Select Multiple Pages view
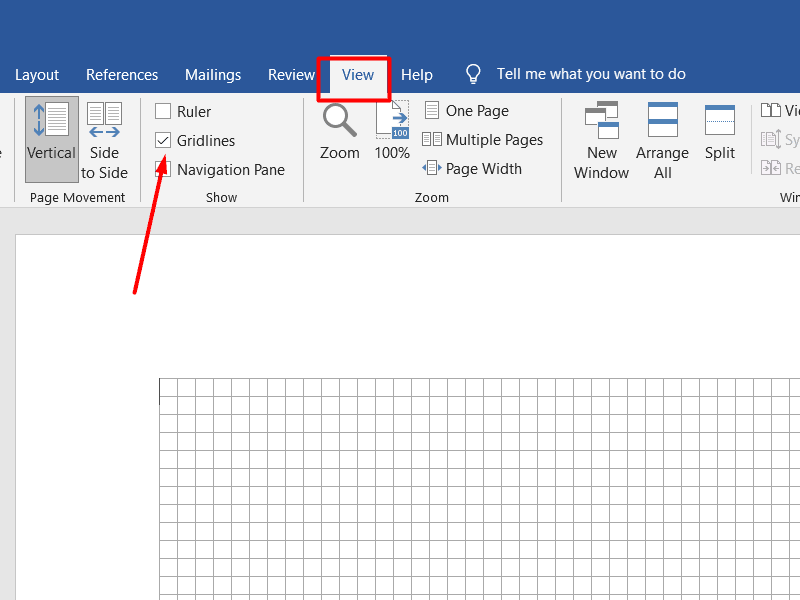This screenshot has width=800, height=600. 483,140
